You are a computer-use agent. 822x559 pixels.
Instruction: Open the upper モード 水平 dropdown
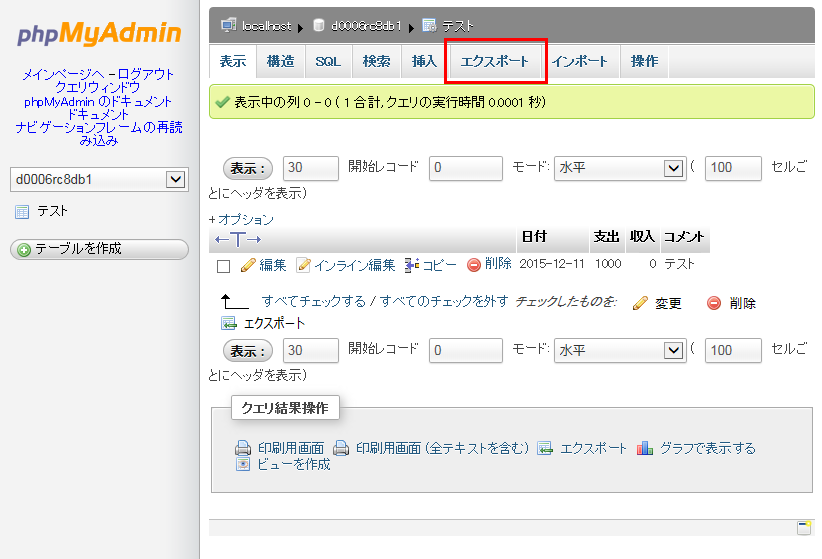point(620,168)
